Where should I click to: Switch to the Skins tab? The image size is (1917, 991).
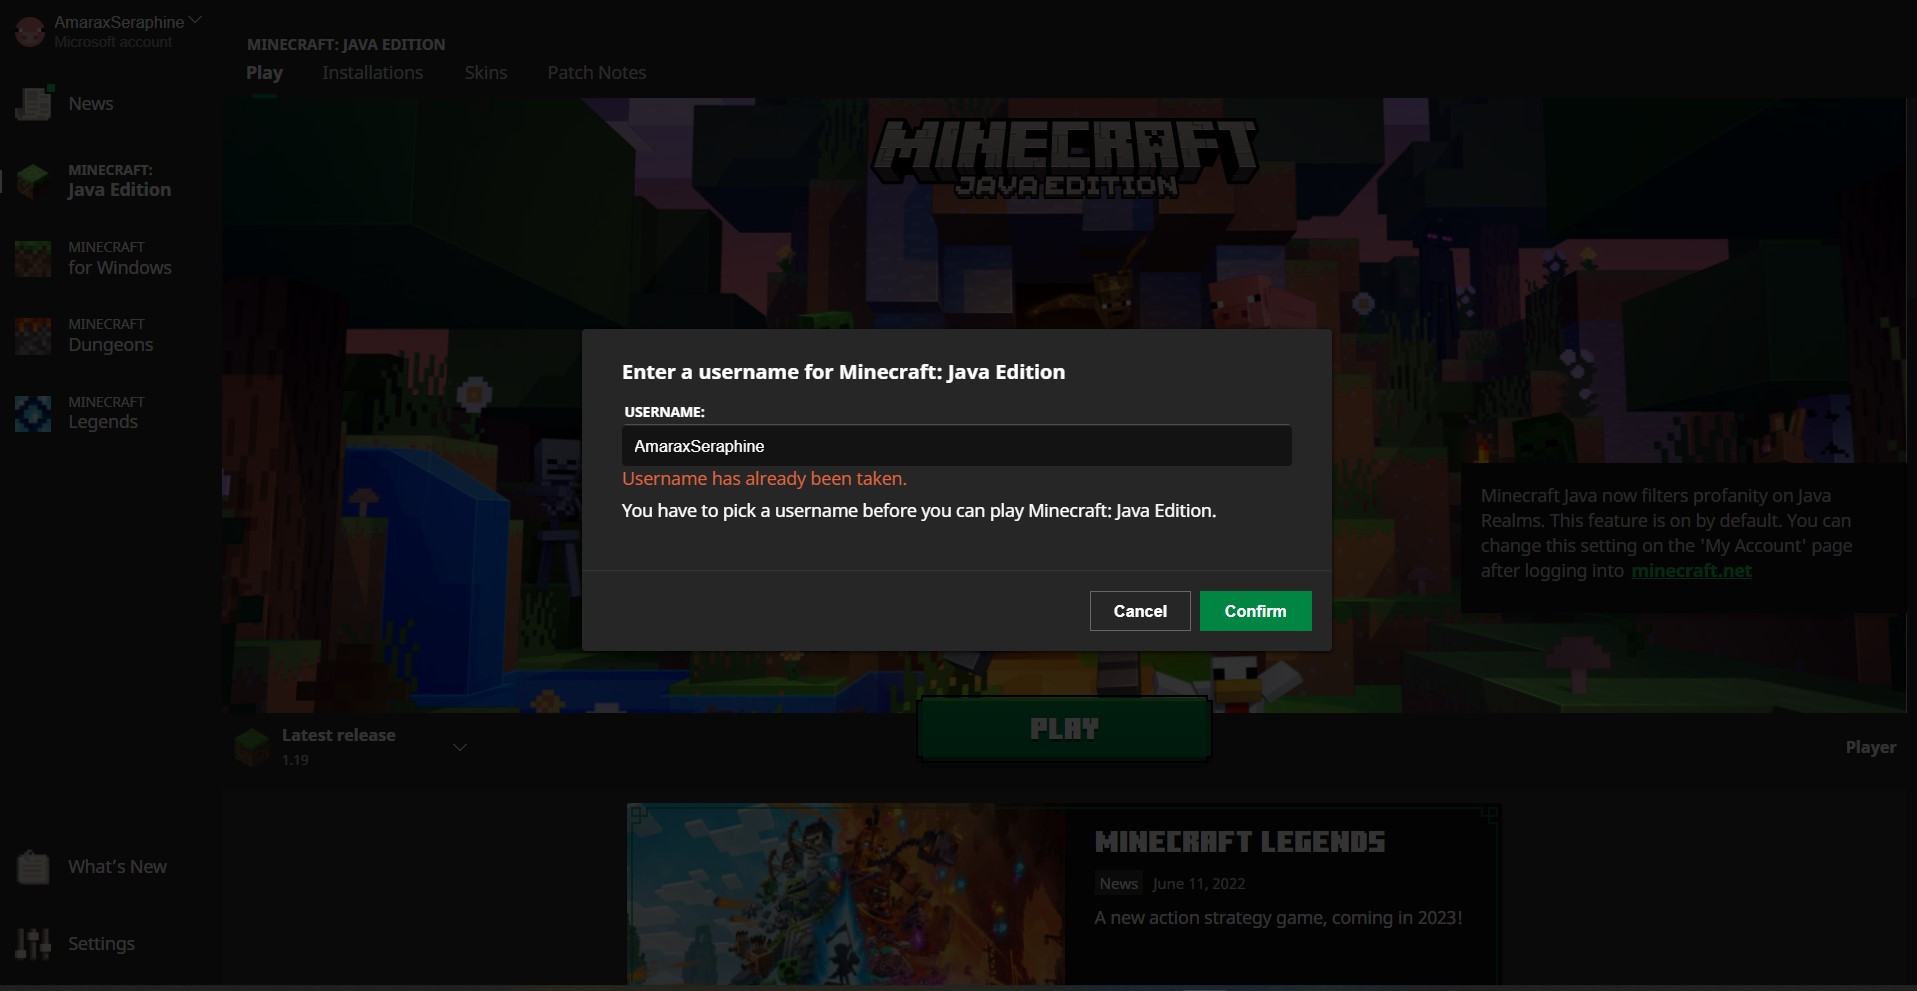tap(486, 73)
